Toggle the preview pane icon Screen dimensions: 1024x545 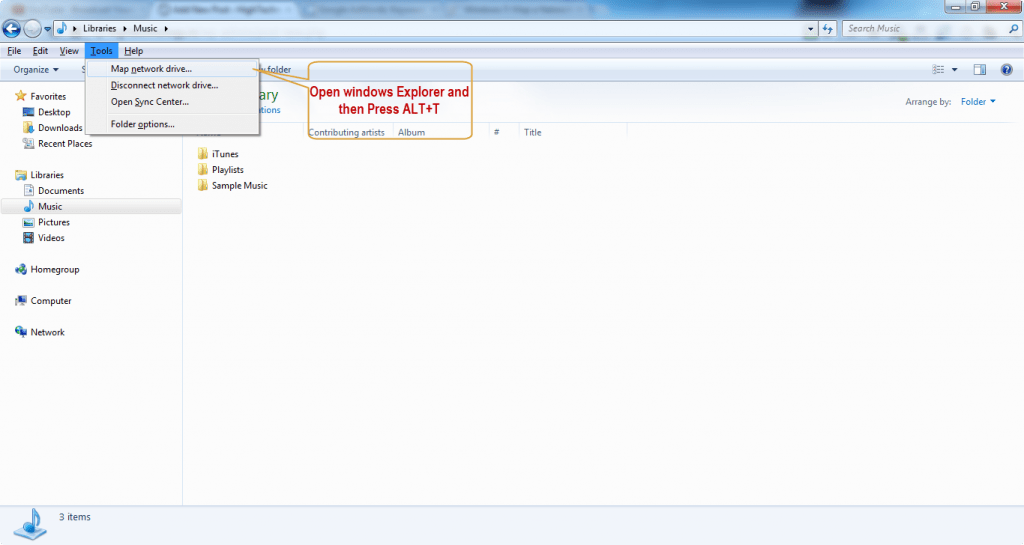980,69
